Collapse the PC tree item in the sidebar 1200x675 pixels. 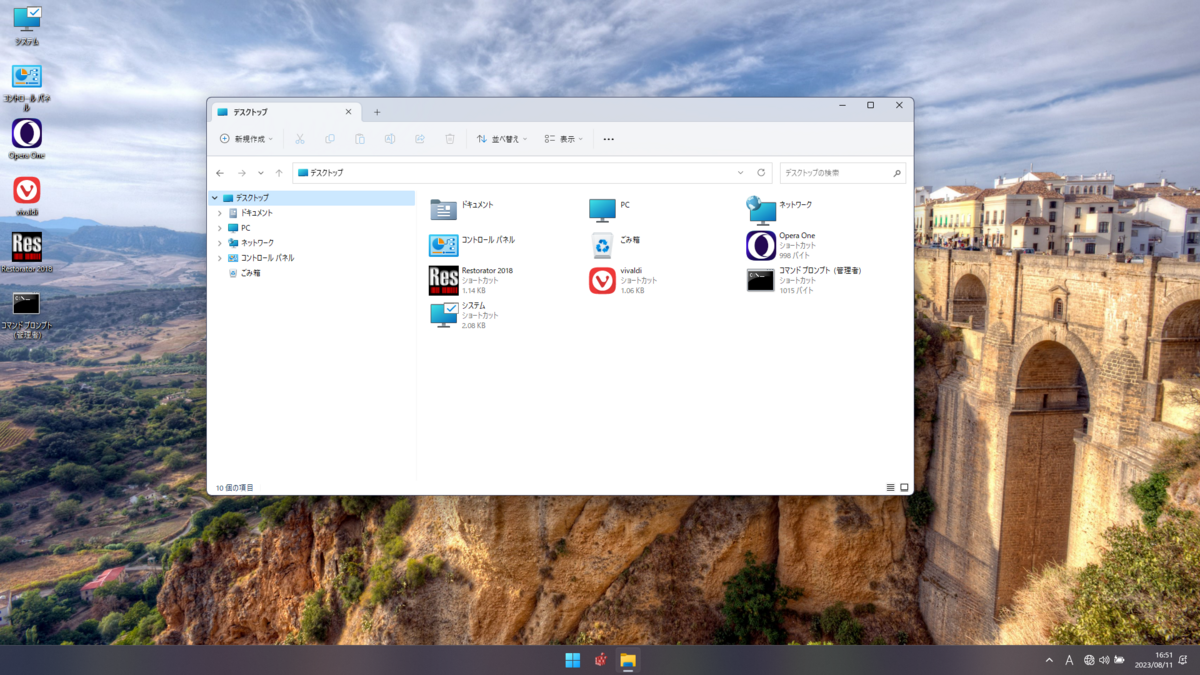pos(222,227)
